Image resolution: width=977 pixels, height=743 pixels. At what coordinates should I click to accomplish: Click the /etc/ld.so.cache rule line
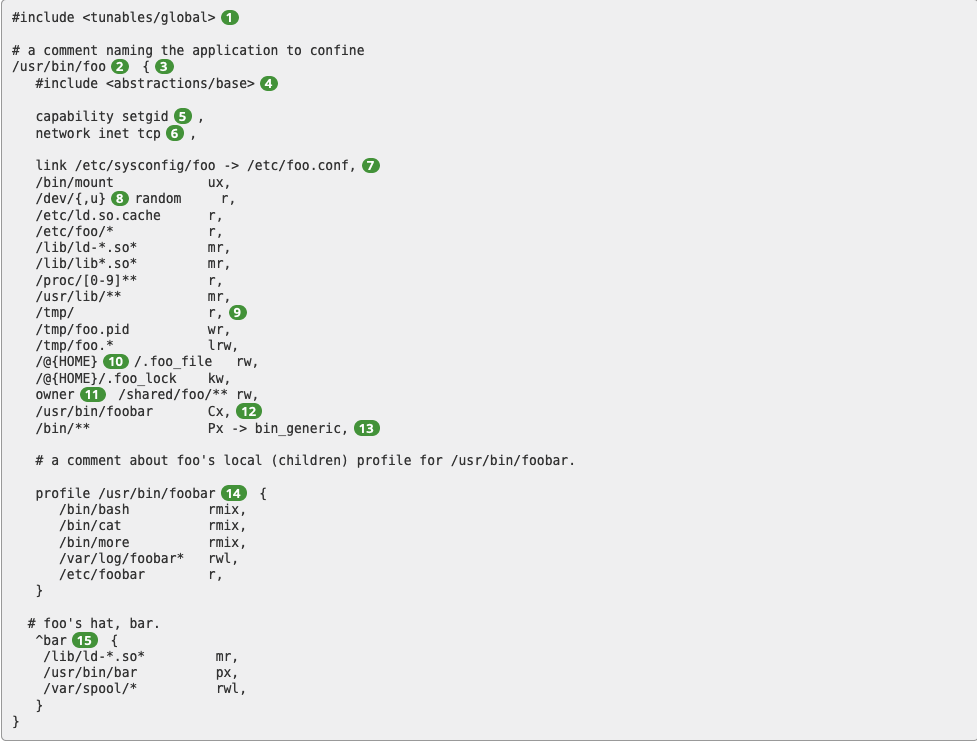pos(98,215)
